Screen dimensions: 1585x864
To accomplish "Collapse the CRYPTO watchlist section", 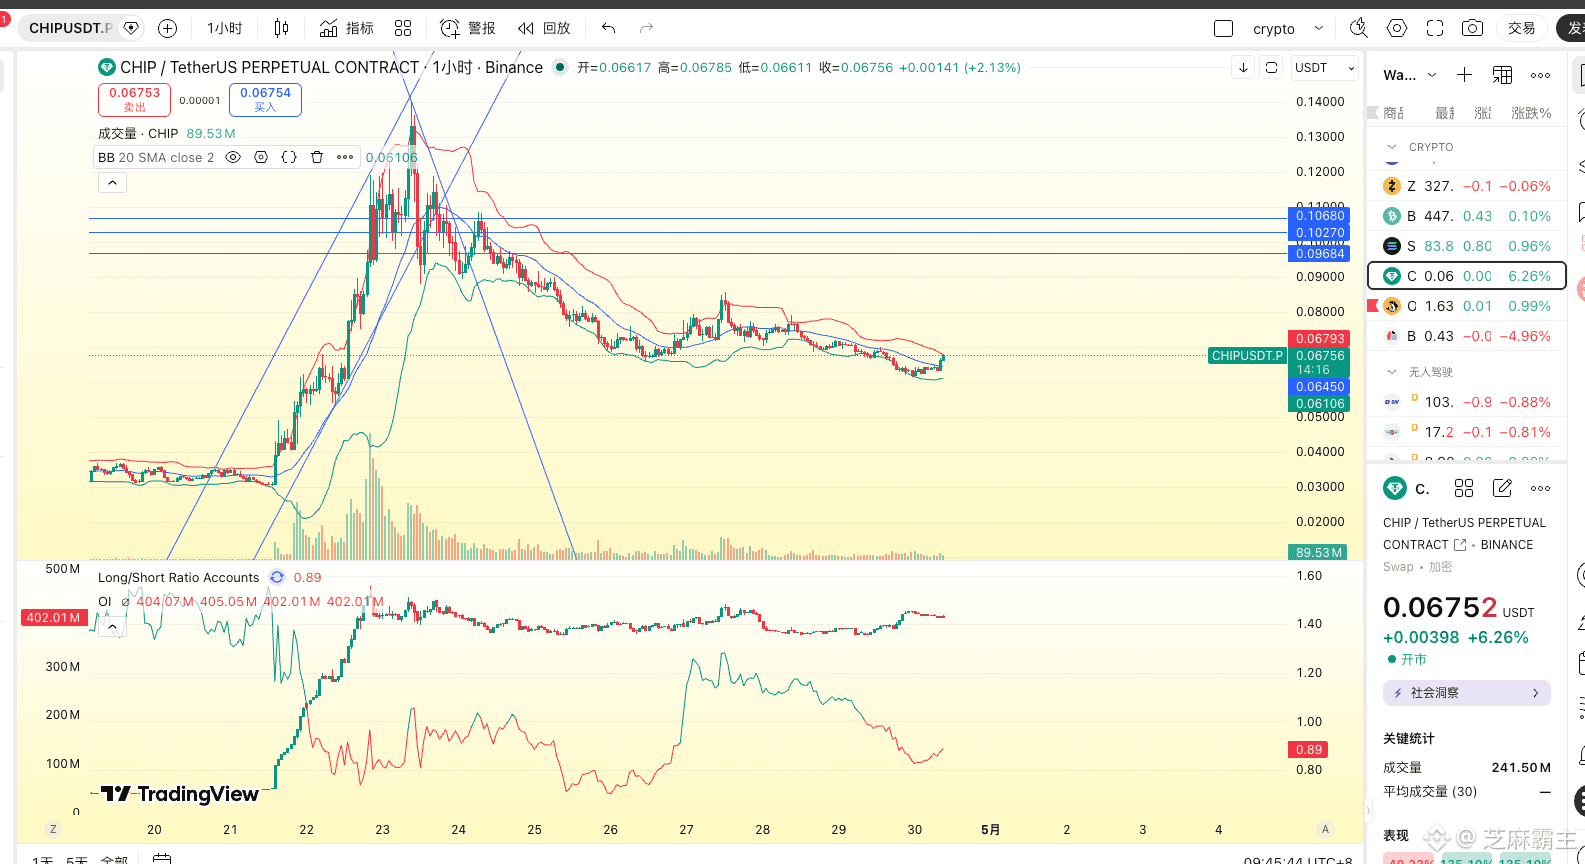I will click(x=1391, y=147).
